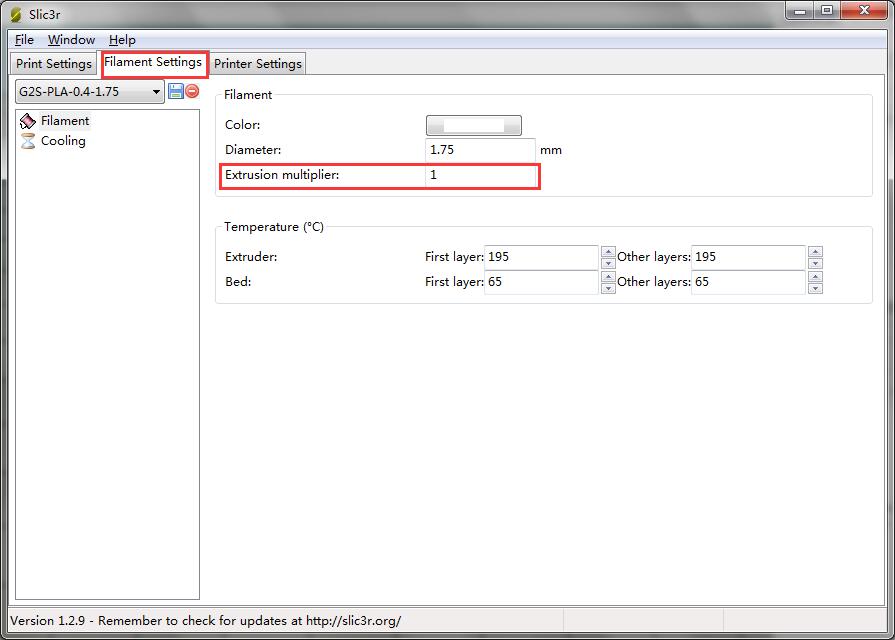Switch to the Printer Settings tab
Image resolution: width=895 pixels, height=640 pixels.
pos(257,63)
